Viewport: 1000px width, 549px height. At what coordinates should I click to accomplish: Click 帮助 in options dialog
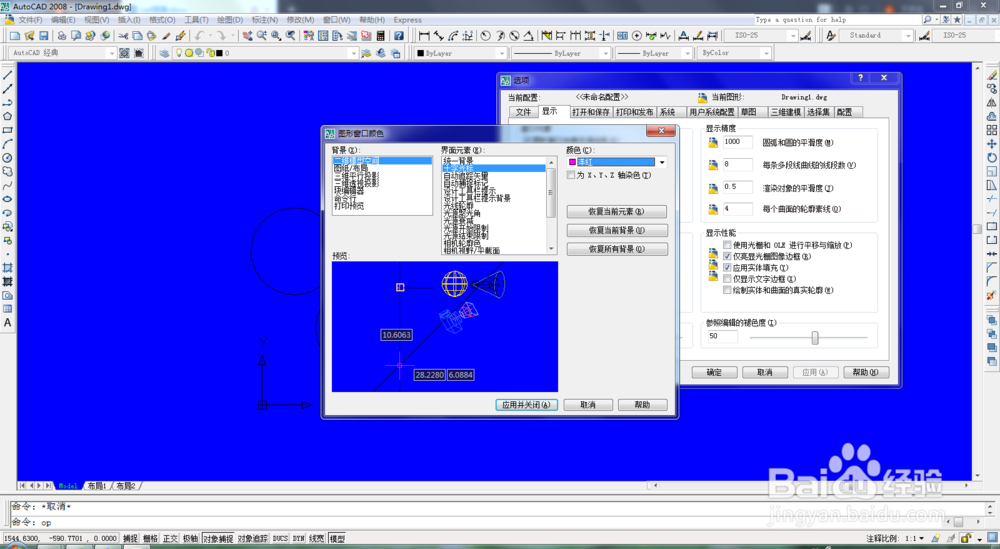[x=865, y=372]
